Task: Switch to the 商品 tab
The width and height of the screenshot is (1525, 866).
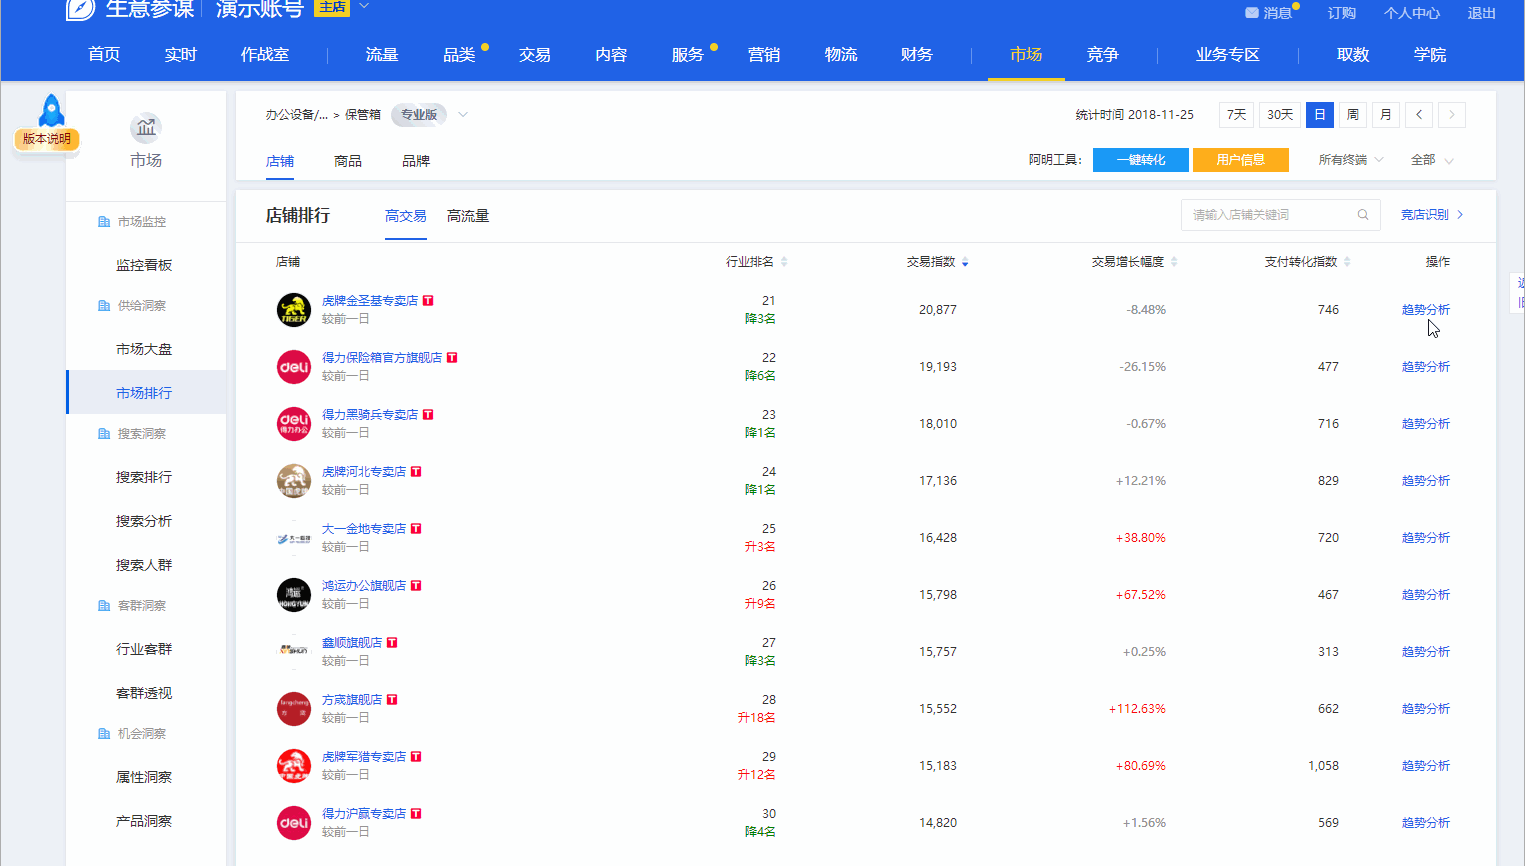Action: pyautogui.click(x=348, y=161)
